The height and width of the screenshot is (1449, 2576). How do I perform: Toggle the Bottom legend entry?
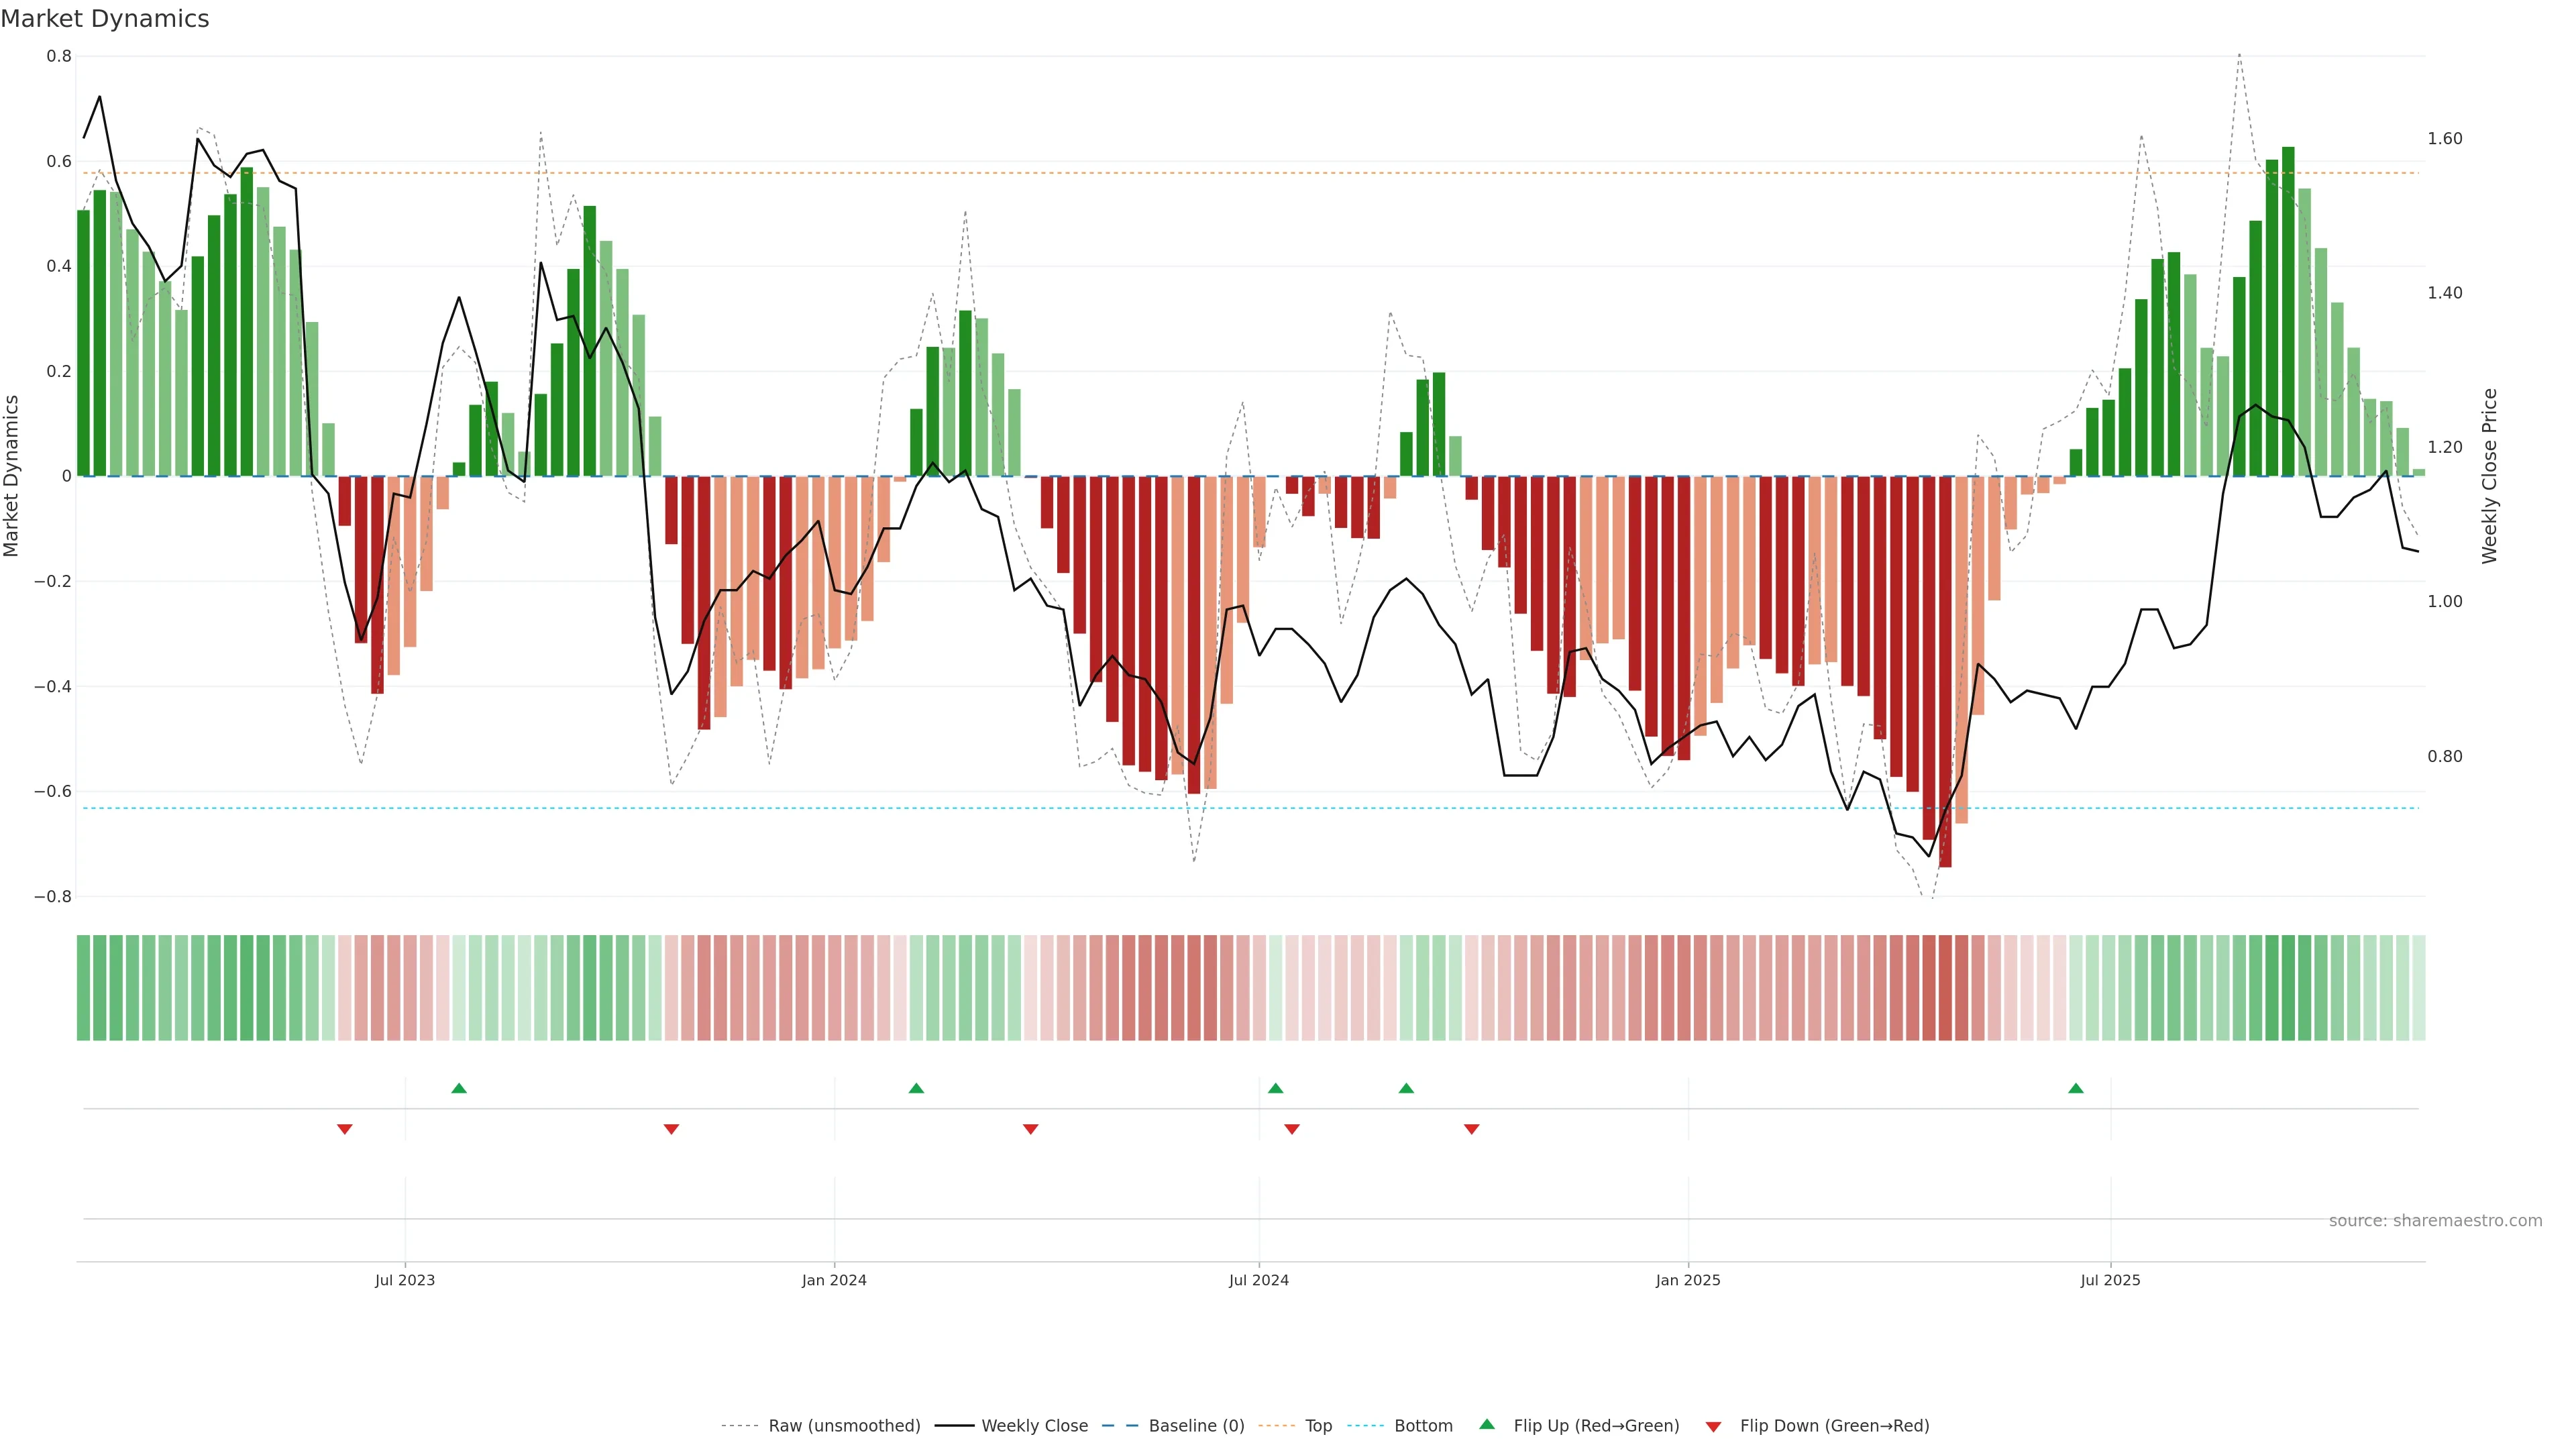(x=1423, y=1426)
